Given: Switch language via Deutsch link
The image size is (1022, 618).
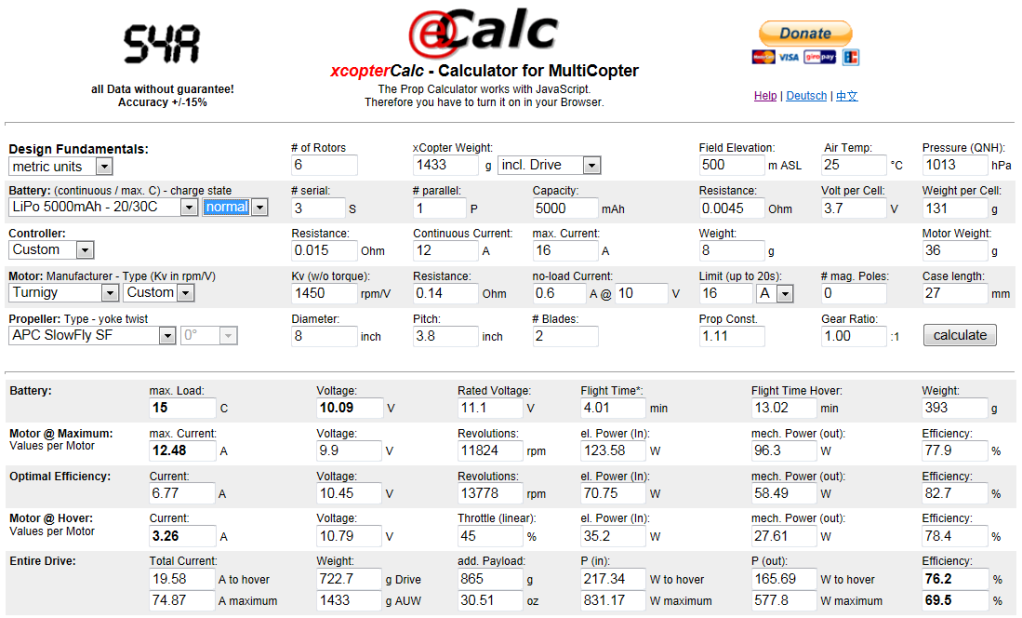Looking at the screenshot, I should pyautogui.click(x=806, y=96).
